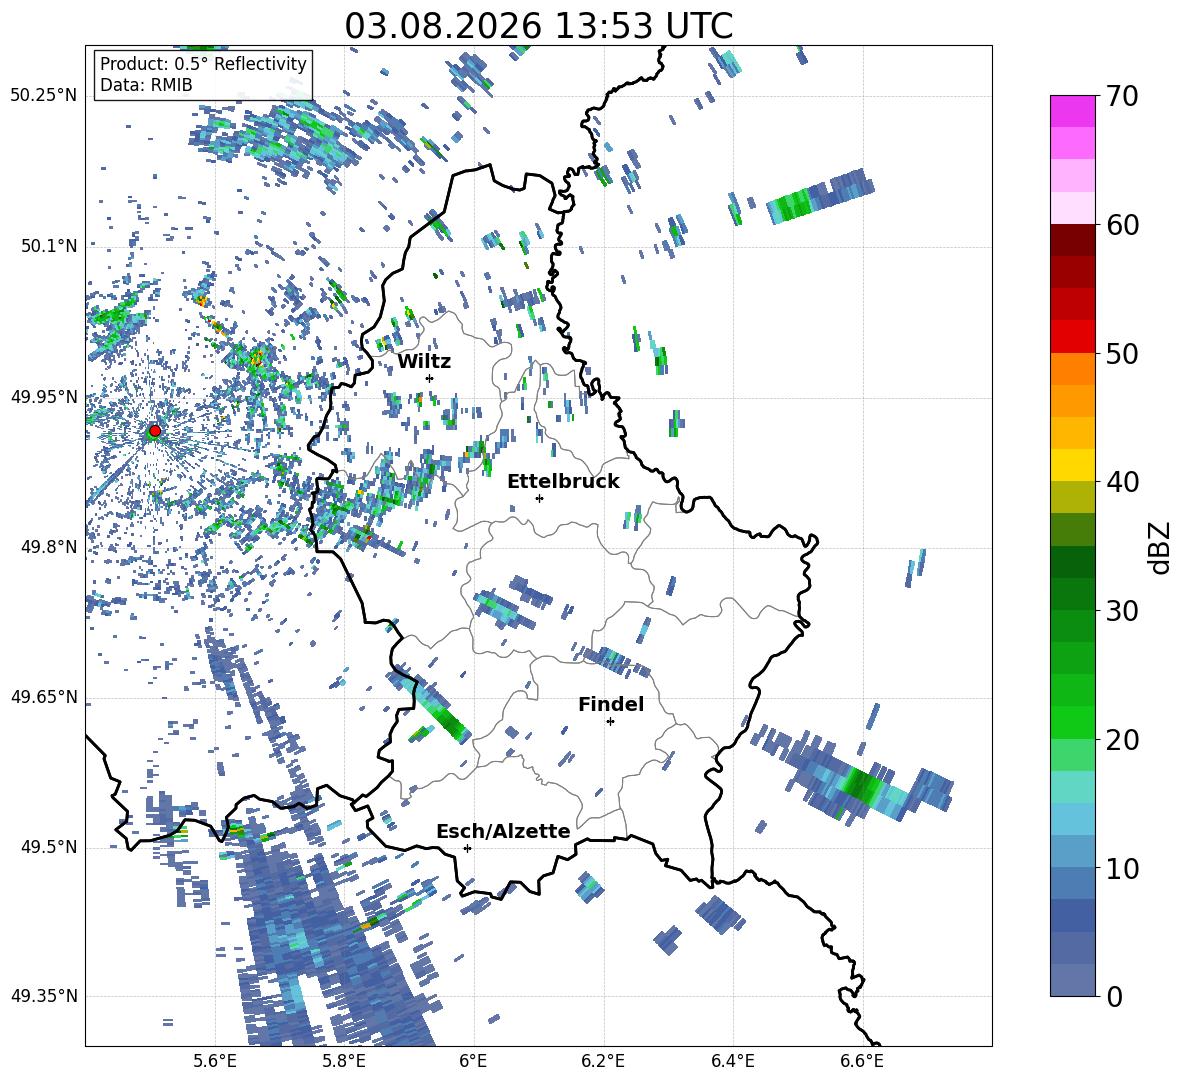Click the Findel city label
Image resolution: width=1184 pixels, height=1081 pixels.
point(611,704)
